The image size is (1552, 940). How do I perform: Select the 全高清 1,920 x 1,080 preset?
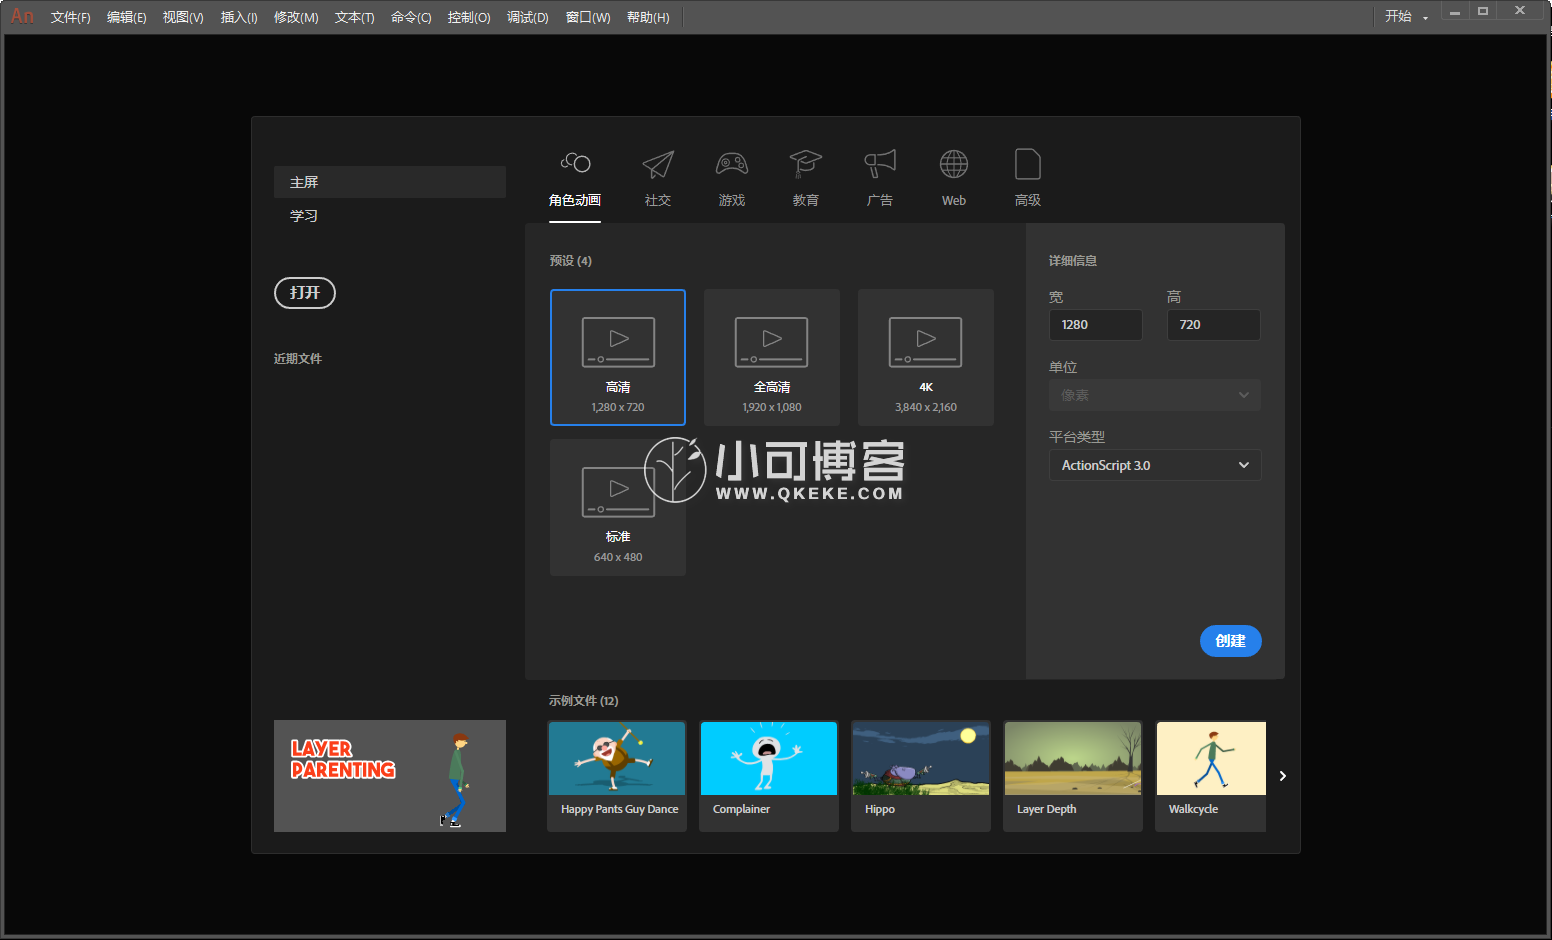772,357
